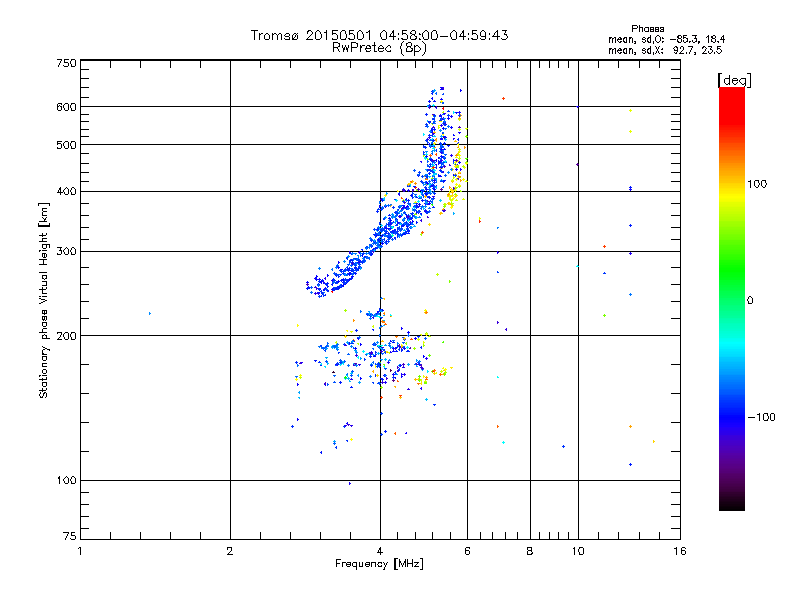
Task: Click the 'mean, sd,X: 92.7, 23.5' line
Action: tap(665, 50)
